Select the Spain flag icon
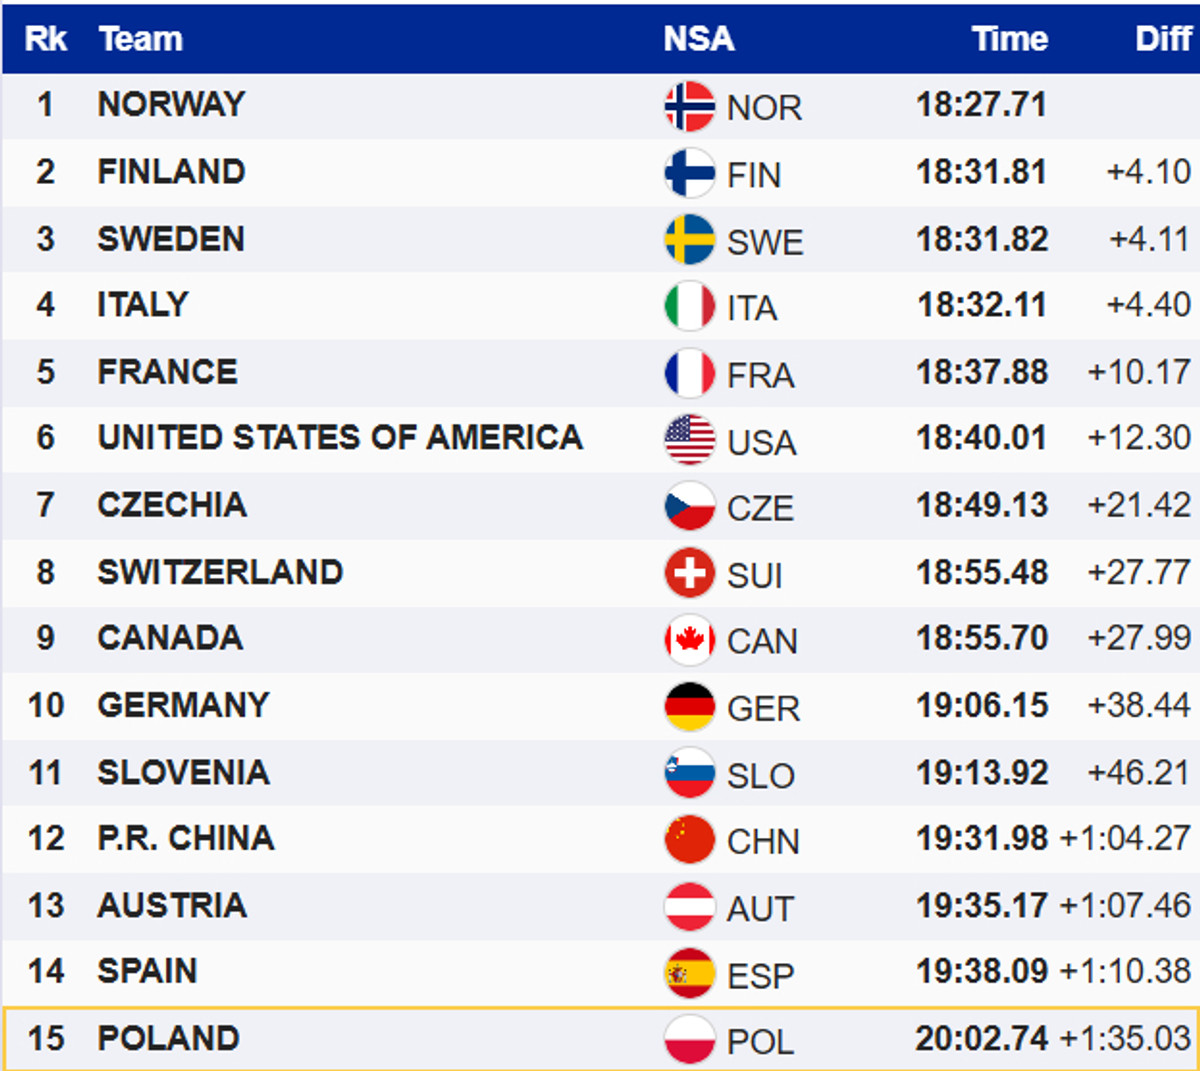The height and width of the screenshot is (1071, 1200). 689,973
